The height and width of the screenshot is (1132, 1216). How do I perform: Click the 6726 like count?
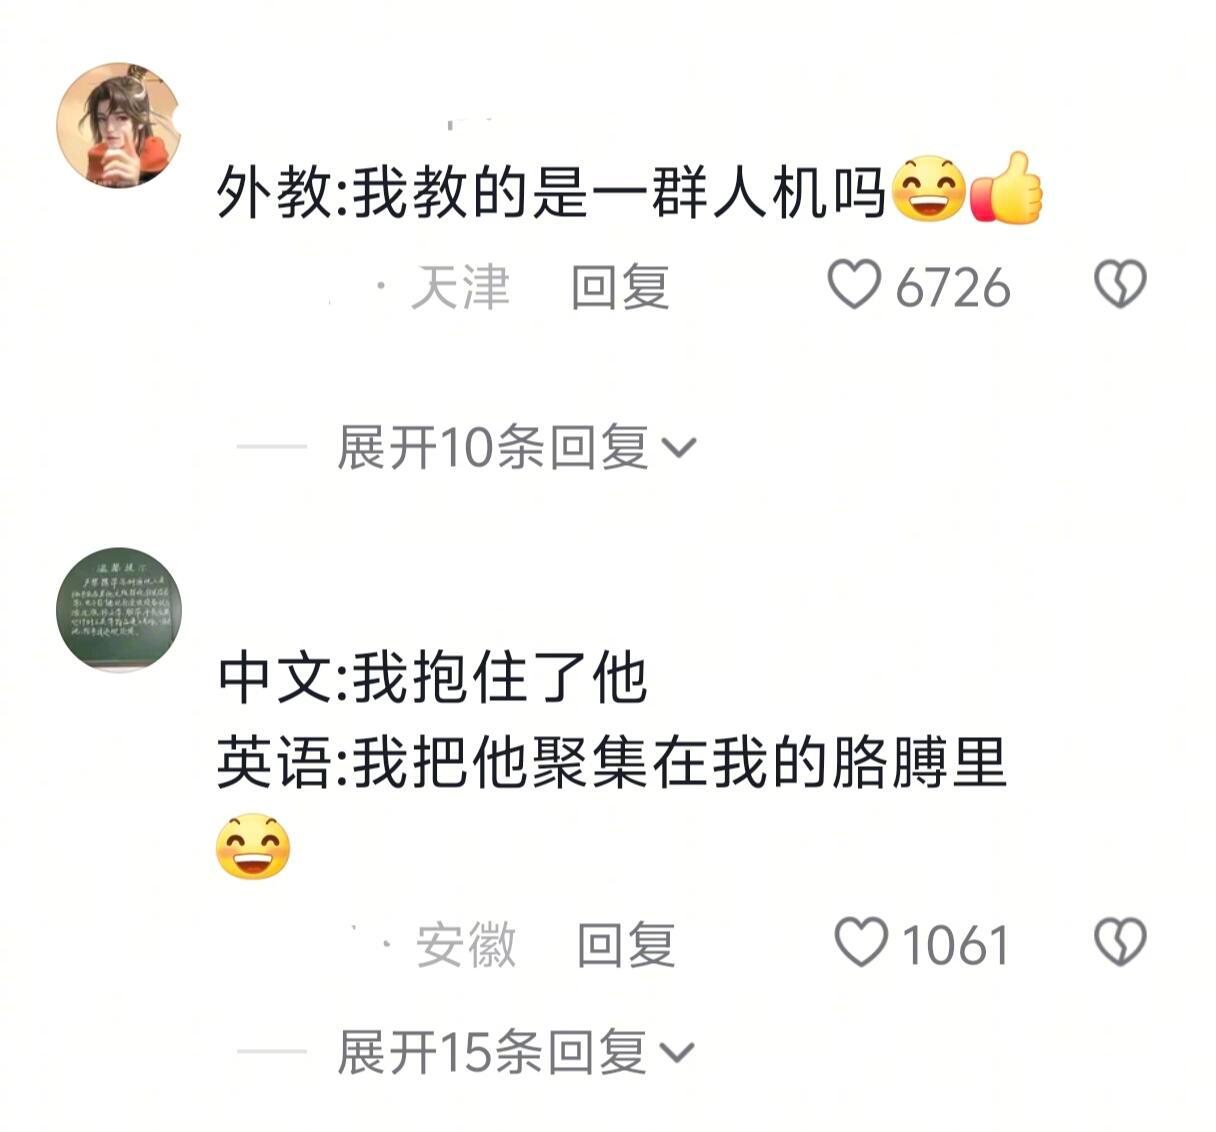[x=953, y=288]
